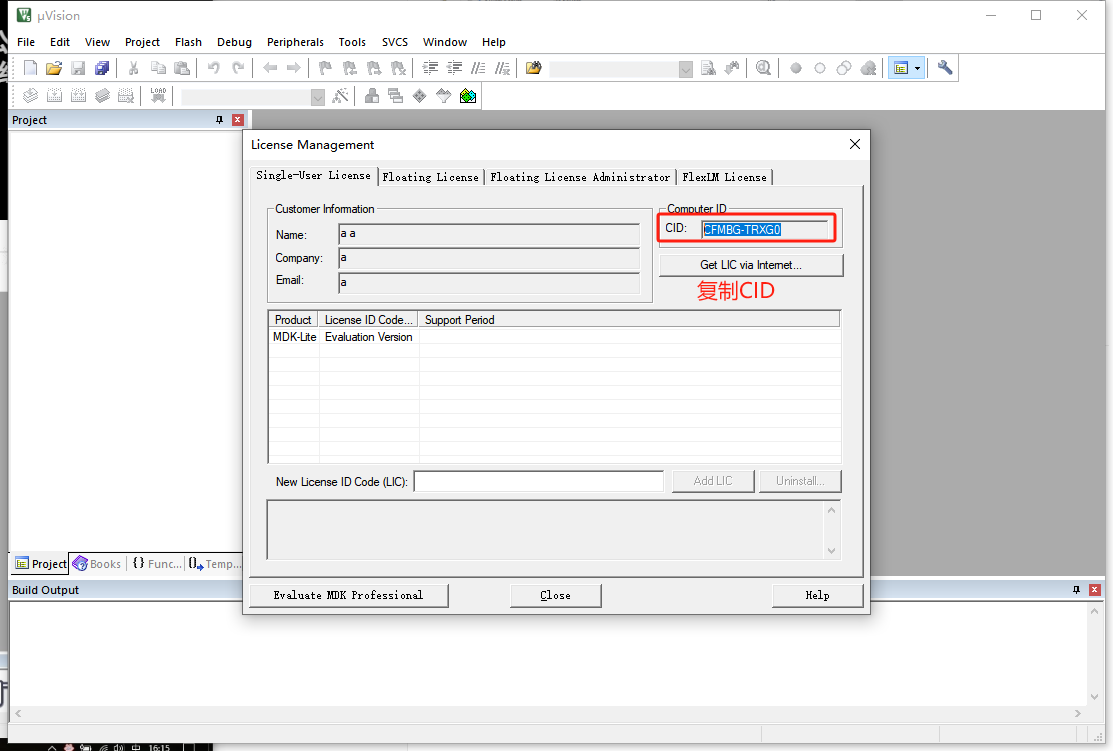The height and width of the screenshot is (751, 1113).
Task: Switch to Templates tab in Project panel
Action: [x=214, y=564]
